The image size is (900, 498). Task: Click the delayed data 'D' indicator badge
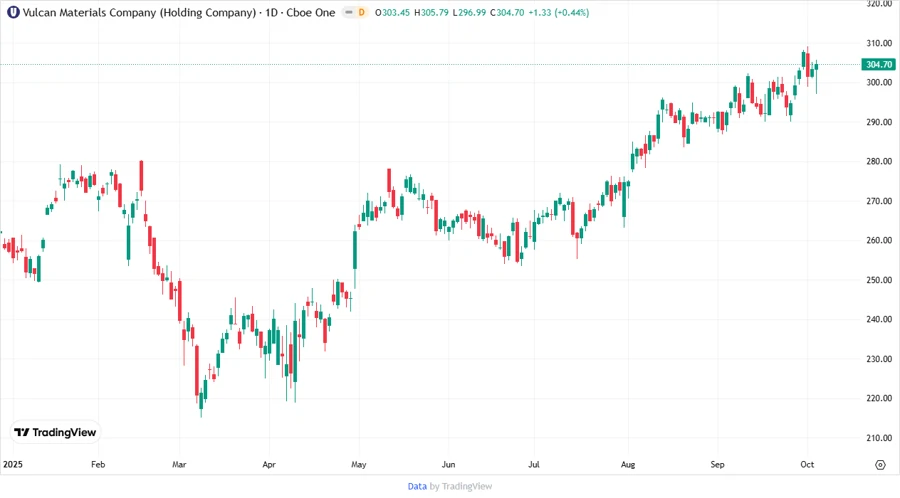click(x=361, y=11)
